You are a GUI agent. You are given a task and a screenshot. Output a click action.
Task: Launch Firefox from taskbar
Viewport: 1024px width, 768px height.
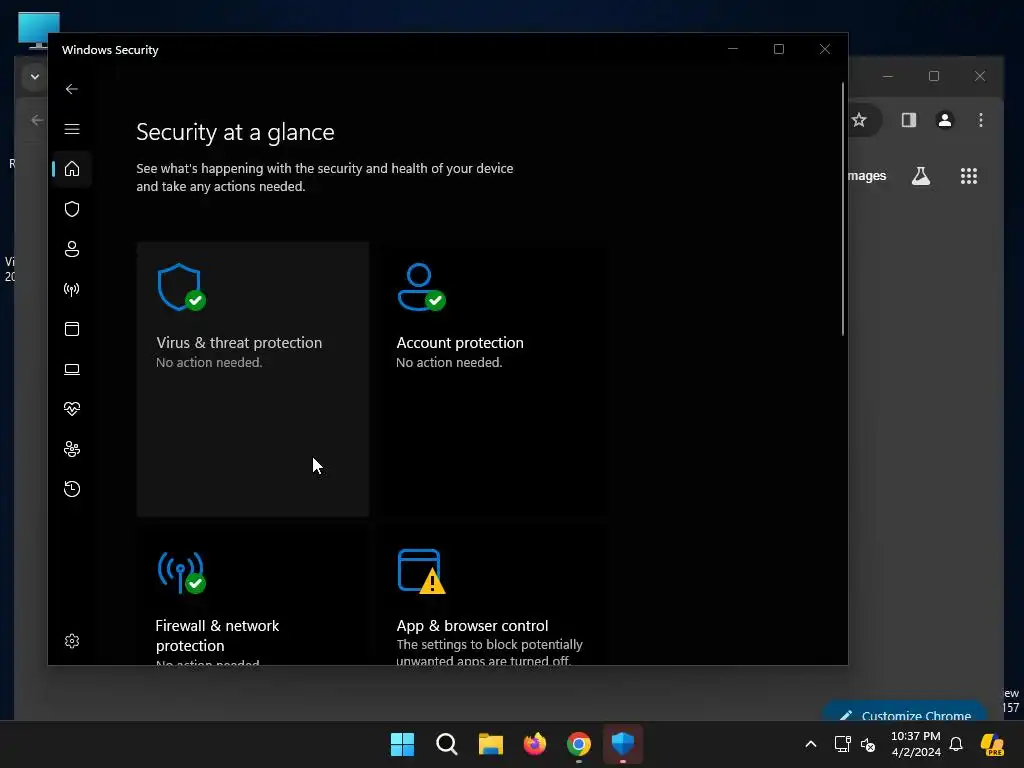535,744
